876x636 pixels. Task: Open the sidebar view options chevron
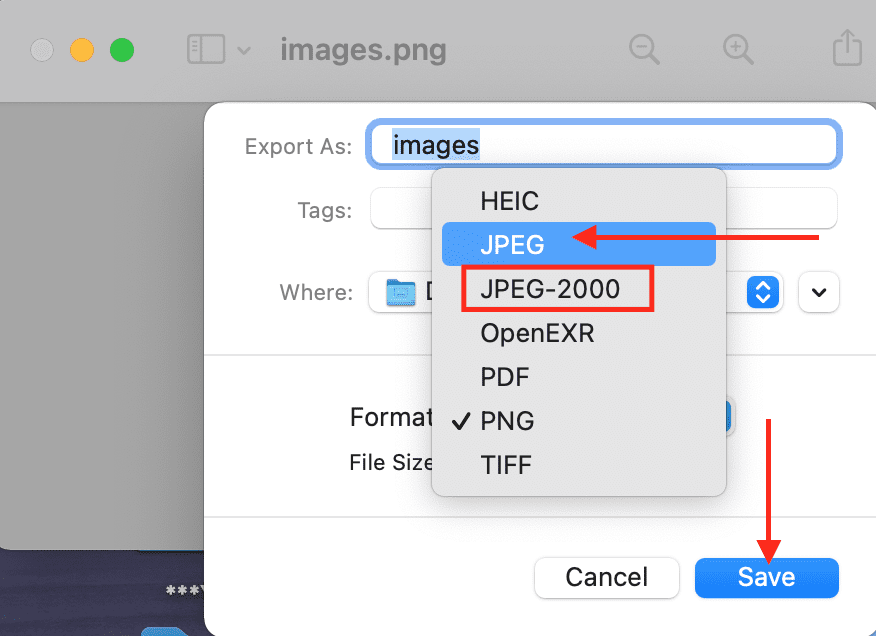click(x=243, y=50)
